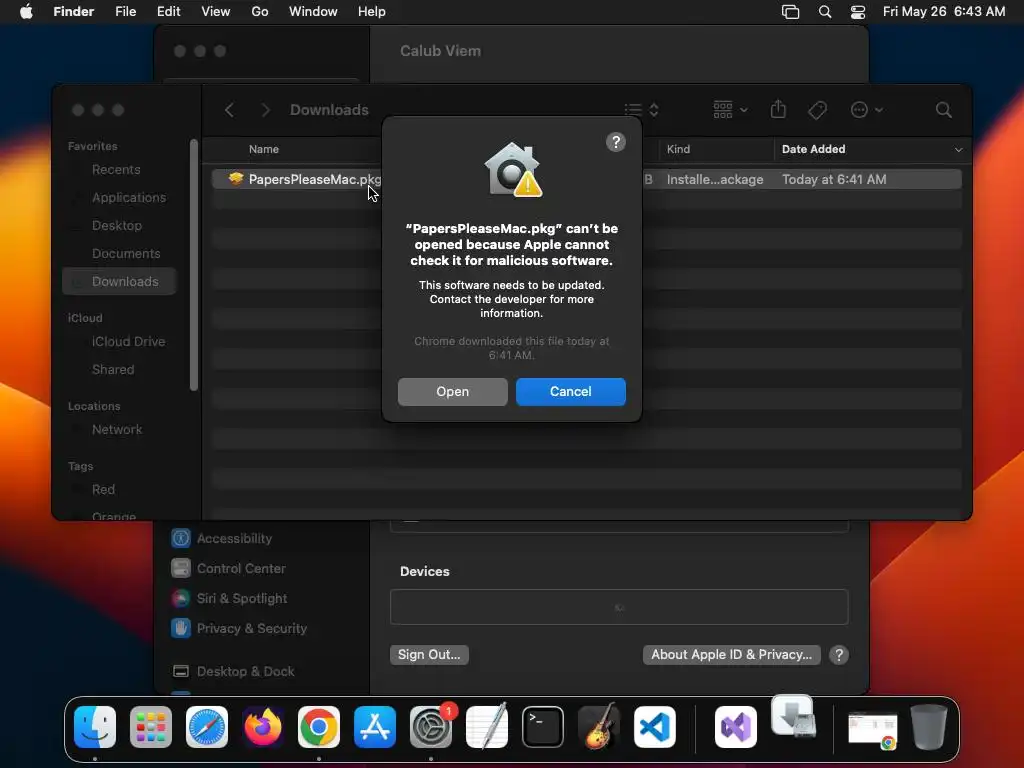The height and width of the screenshot is (768, 1024).
Task: Open System Settings from the Dock
Action: 431,727
